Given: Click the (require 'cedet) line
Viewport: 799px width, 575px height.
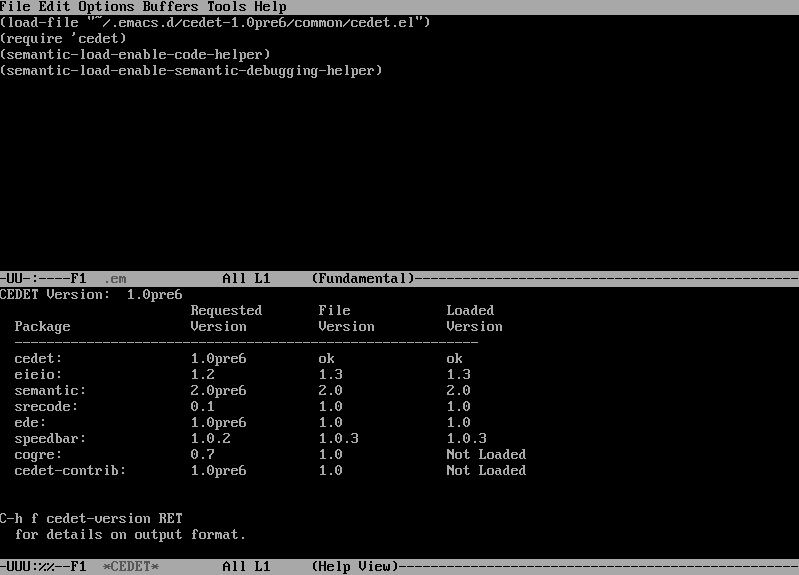Looking at the screenshot, I should click(x=63, y=39).
